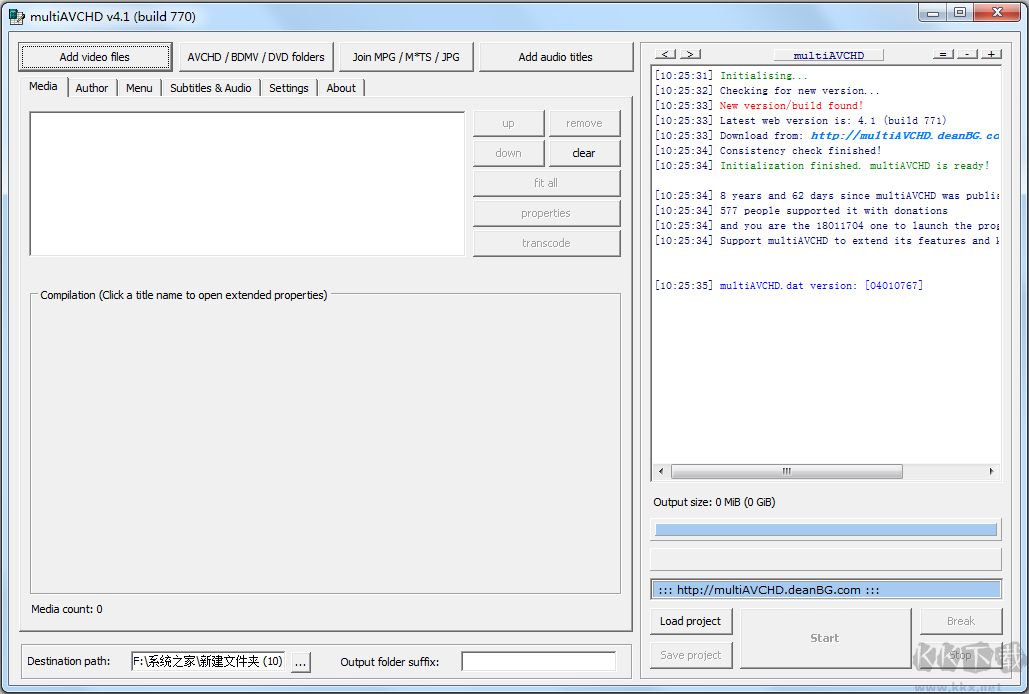Click the up button
This screenshot has width=1029, height=694.
tap(509, 123)
